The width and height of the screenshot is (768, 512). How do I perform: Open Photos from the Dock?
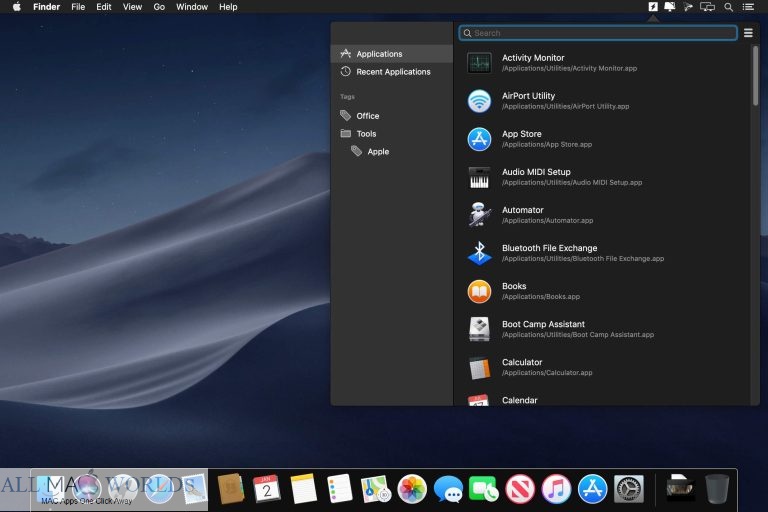click(x=412, y=488)
